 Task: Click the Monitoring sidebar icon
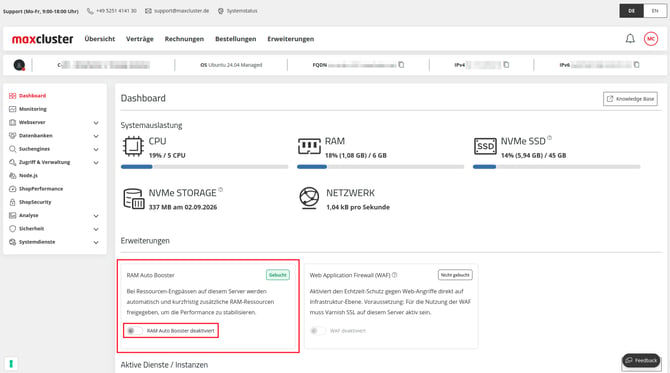(12, 109)
